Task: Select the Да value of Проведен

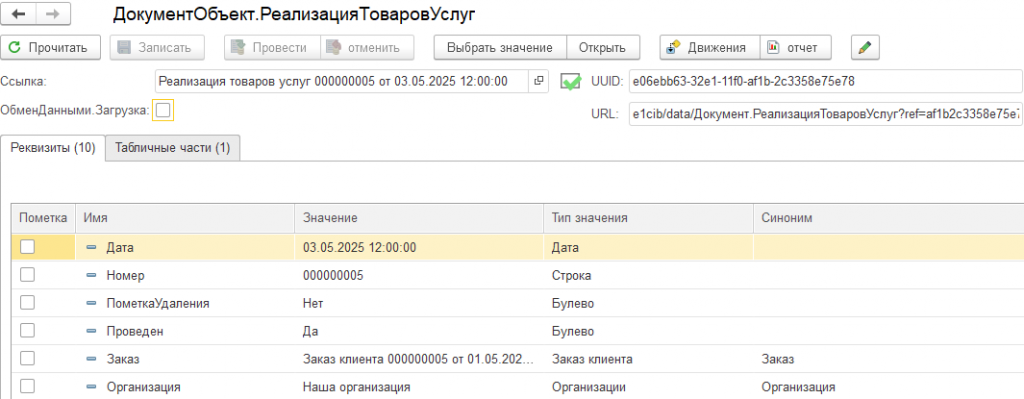Action: pos(419,331)
